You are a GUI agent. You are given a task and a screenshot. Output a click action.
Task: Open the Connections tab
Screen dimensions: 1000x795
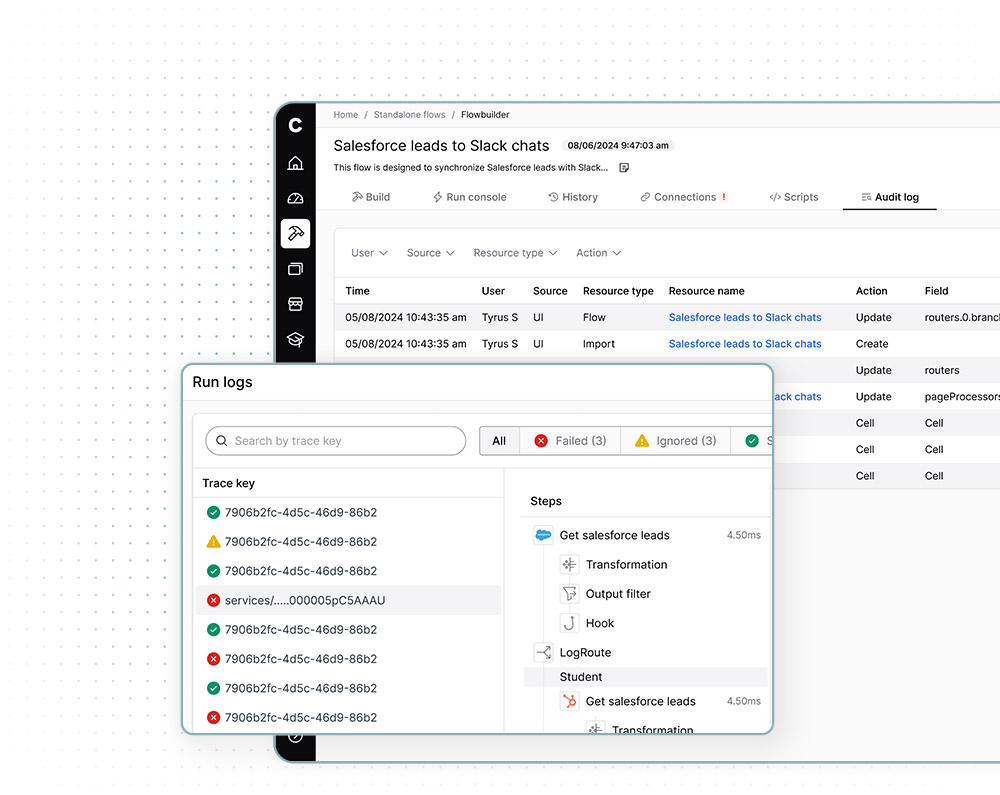[683, 197]
